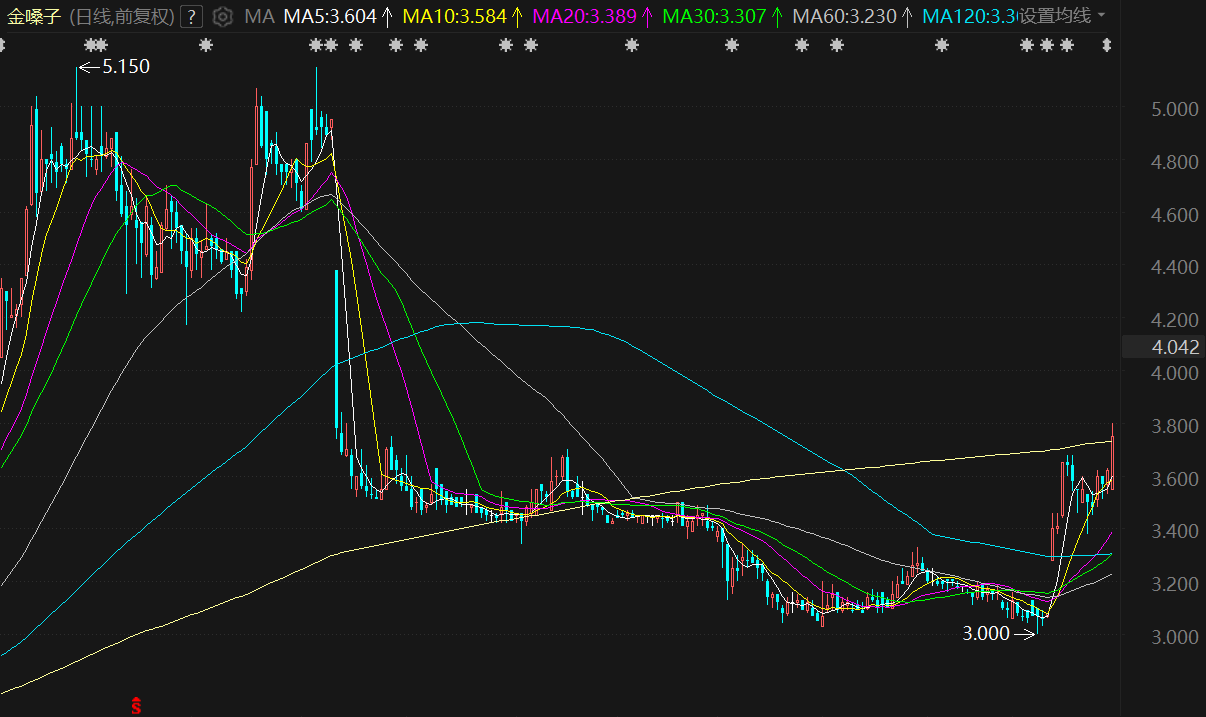Click the single star marker below the gear icon

(x=206, y=45)
